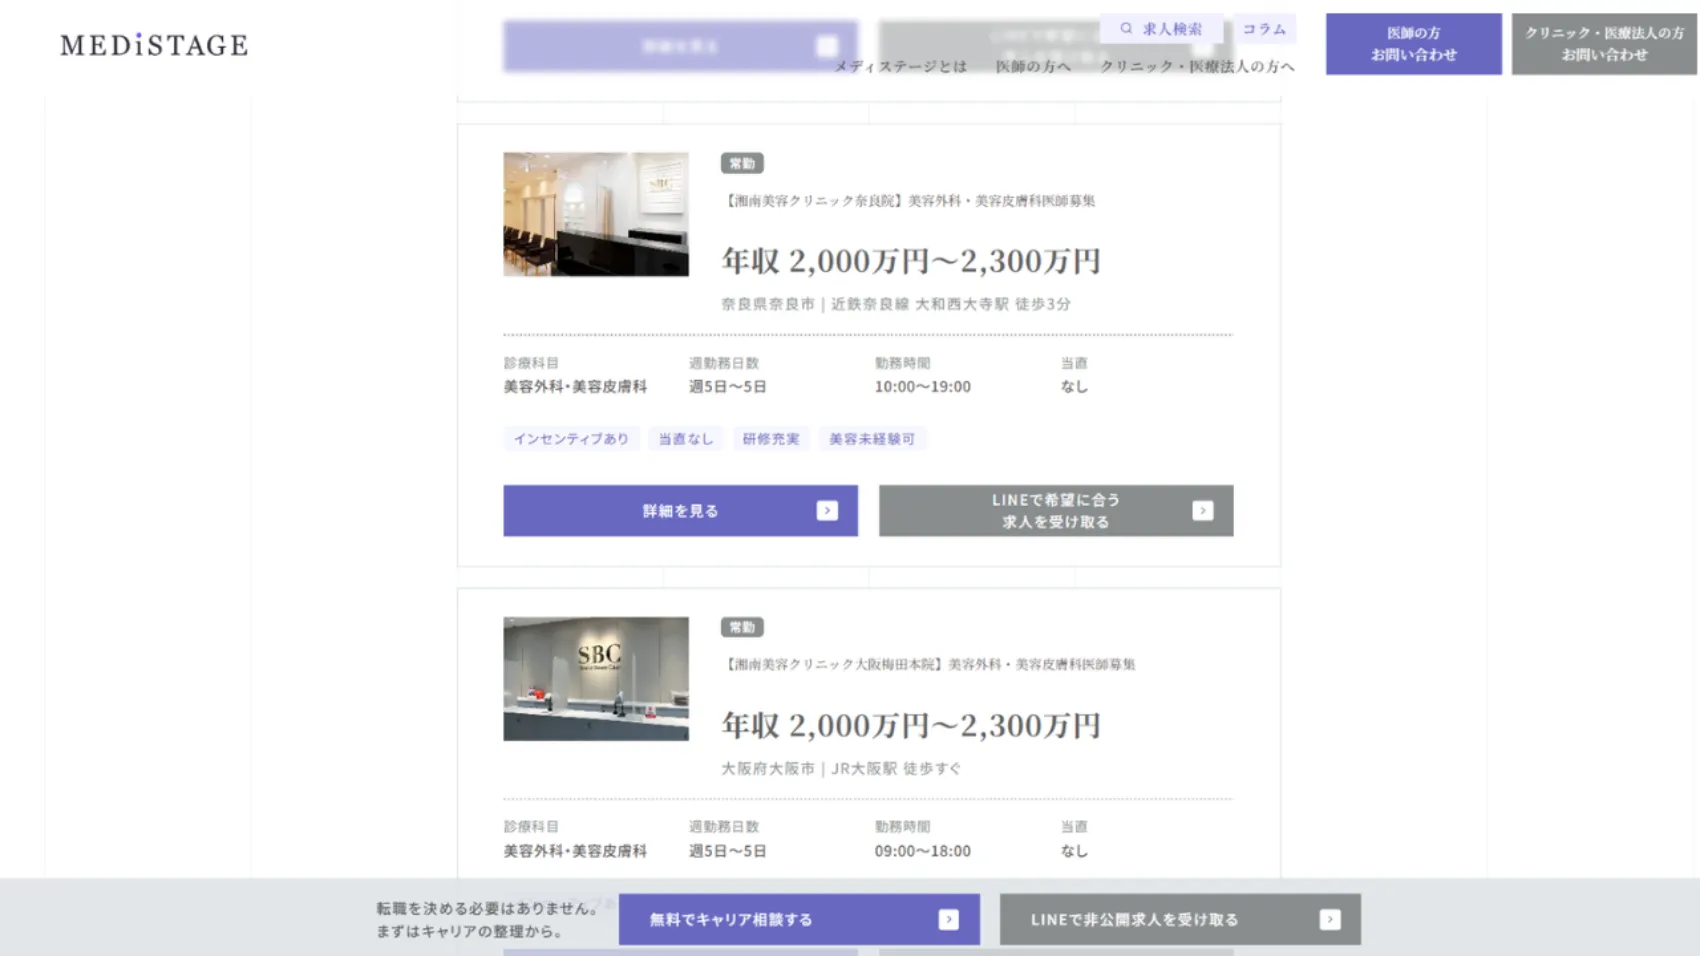Image resolution: width=1700 pixels, height=956 pixels.
Task: Click arrow icon on LINEで非公開求人を受け取る button
Action: point(1330,919)
